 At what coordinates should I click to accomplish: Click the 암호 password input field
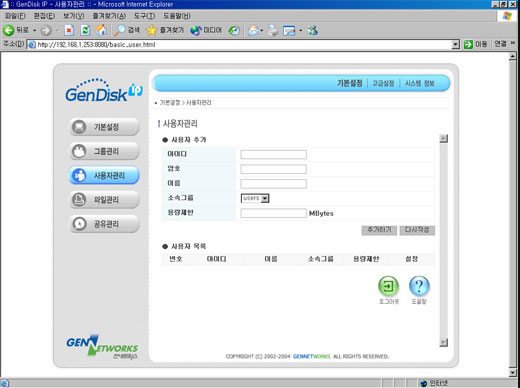pos(273,169)
